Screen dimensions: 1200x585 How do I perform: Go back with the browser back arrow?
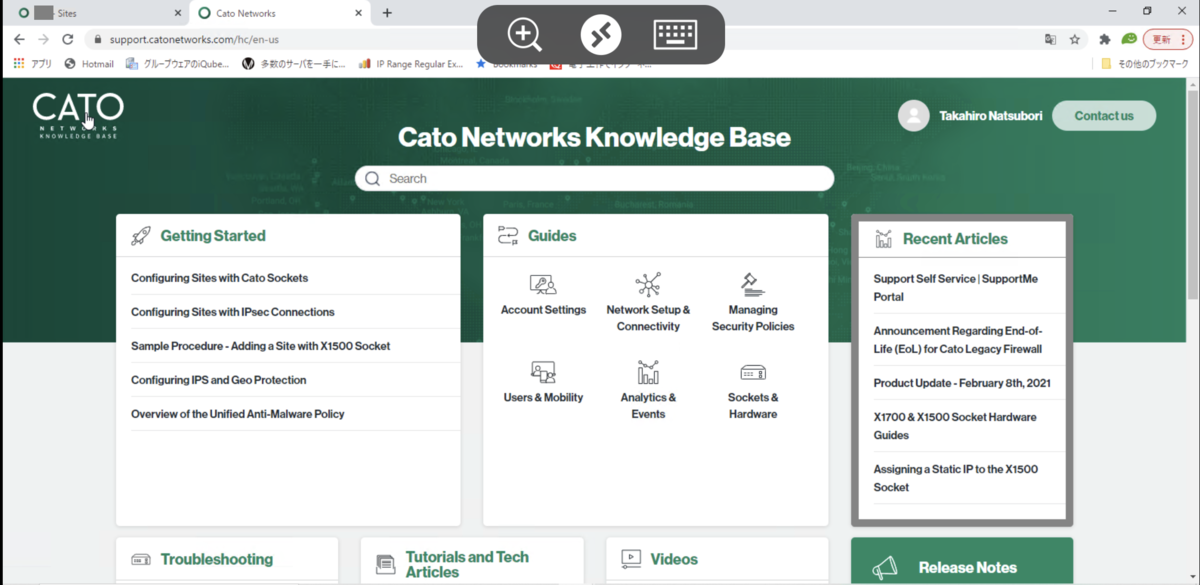pos(19,39)
